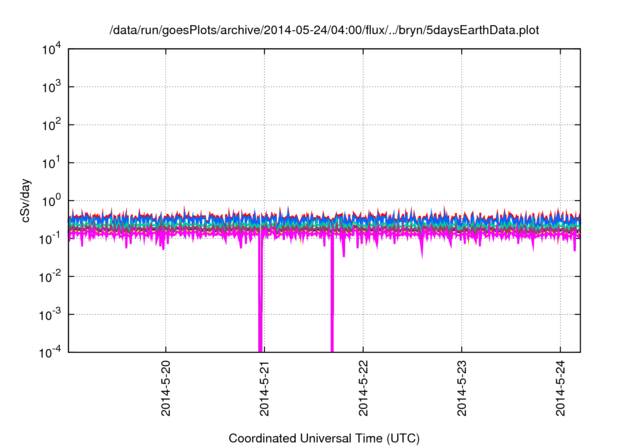Click the 10^4 y-axis tick label
The image size is (640, 448).
coord(52,49)
